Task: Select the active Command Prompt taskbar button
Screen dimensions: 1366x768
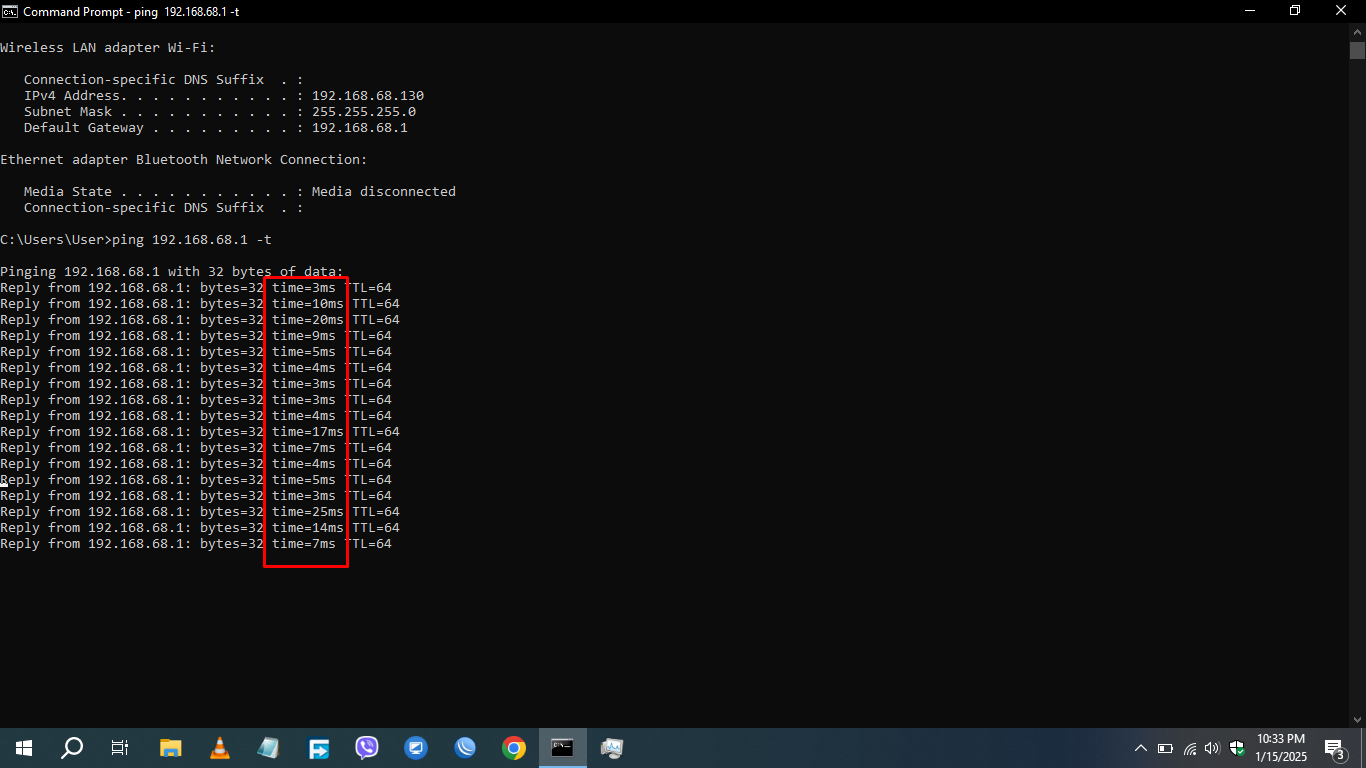Action: pos(563,748)
